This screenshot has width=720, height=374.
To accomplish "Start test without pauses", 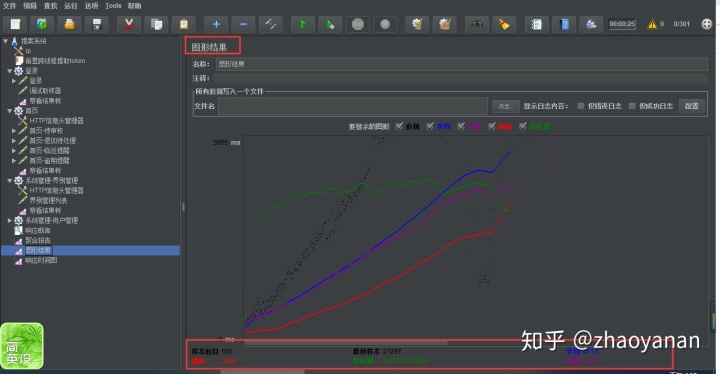I will click(330, 24).
